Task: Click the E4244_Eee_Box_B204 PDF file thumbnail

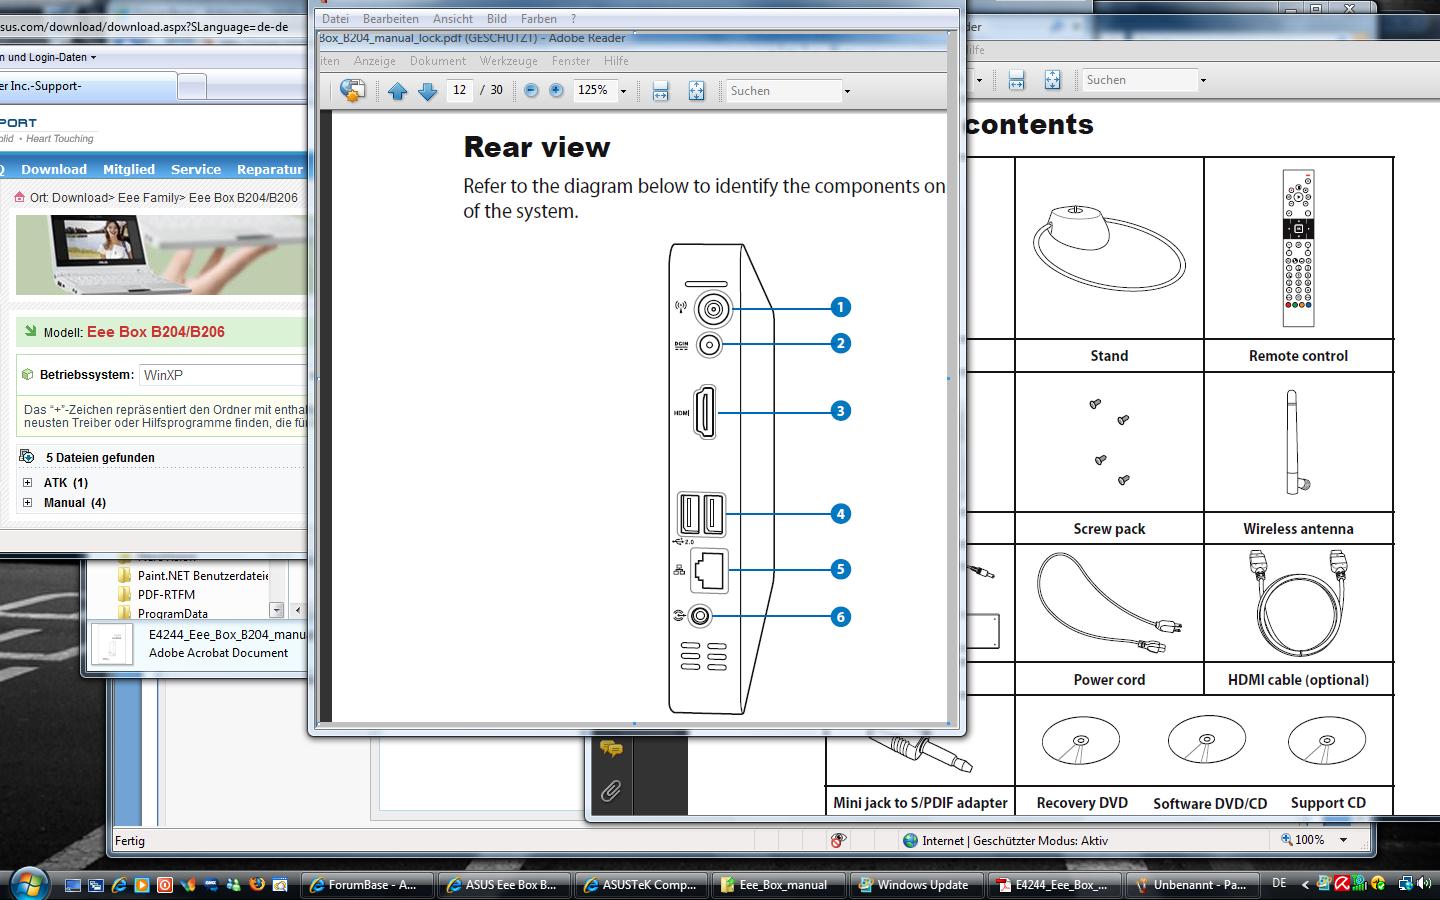Action: pos(111,644)
